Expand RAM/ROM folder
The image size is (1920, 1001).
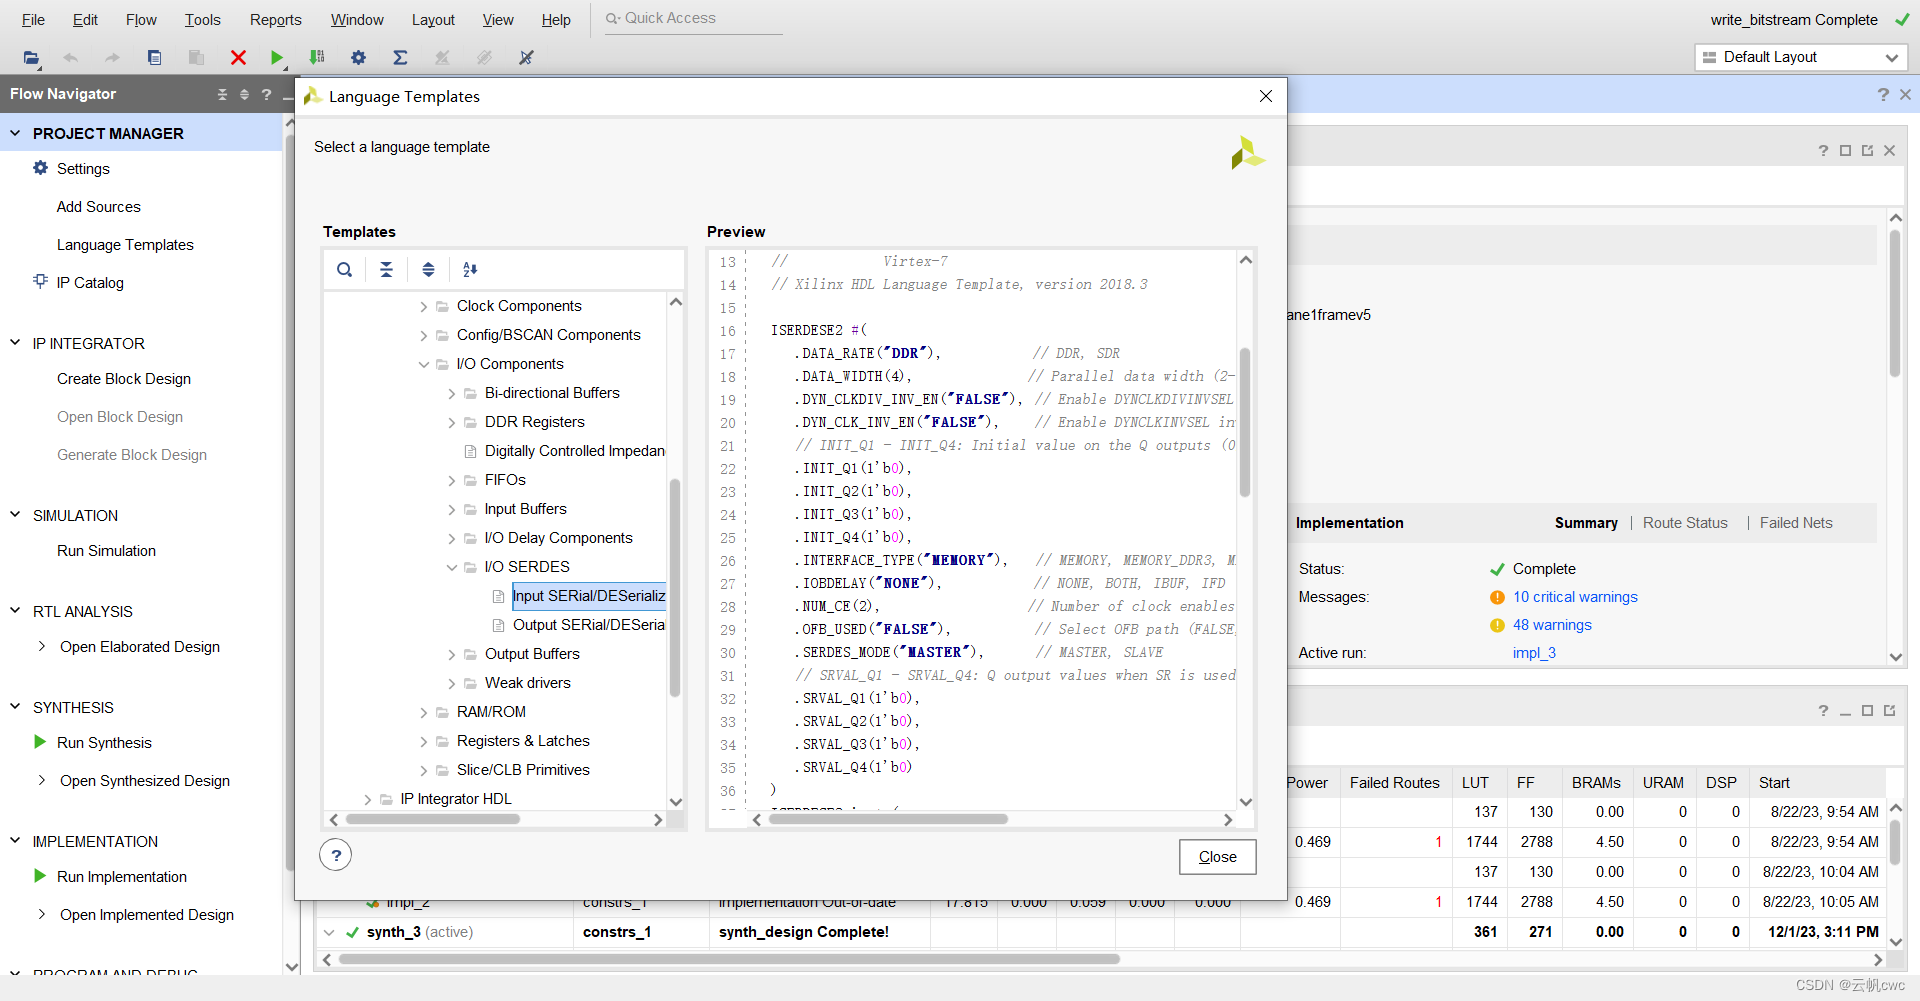424,713
